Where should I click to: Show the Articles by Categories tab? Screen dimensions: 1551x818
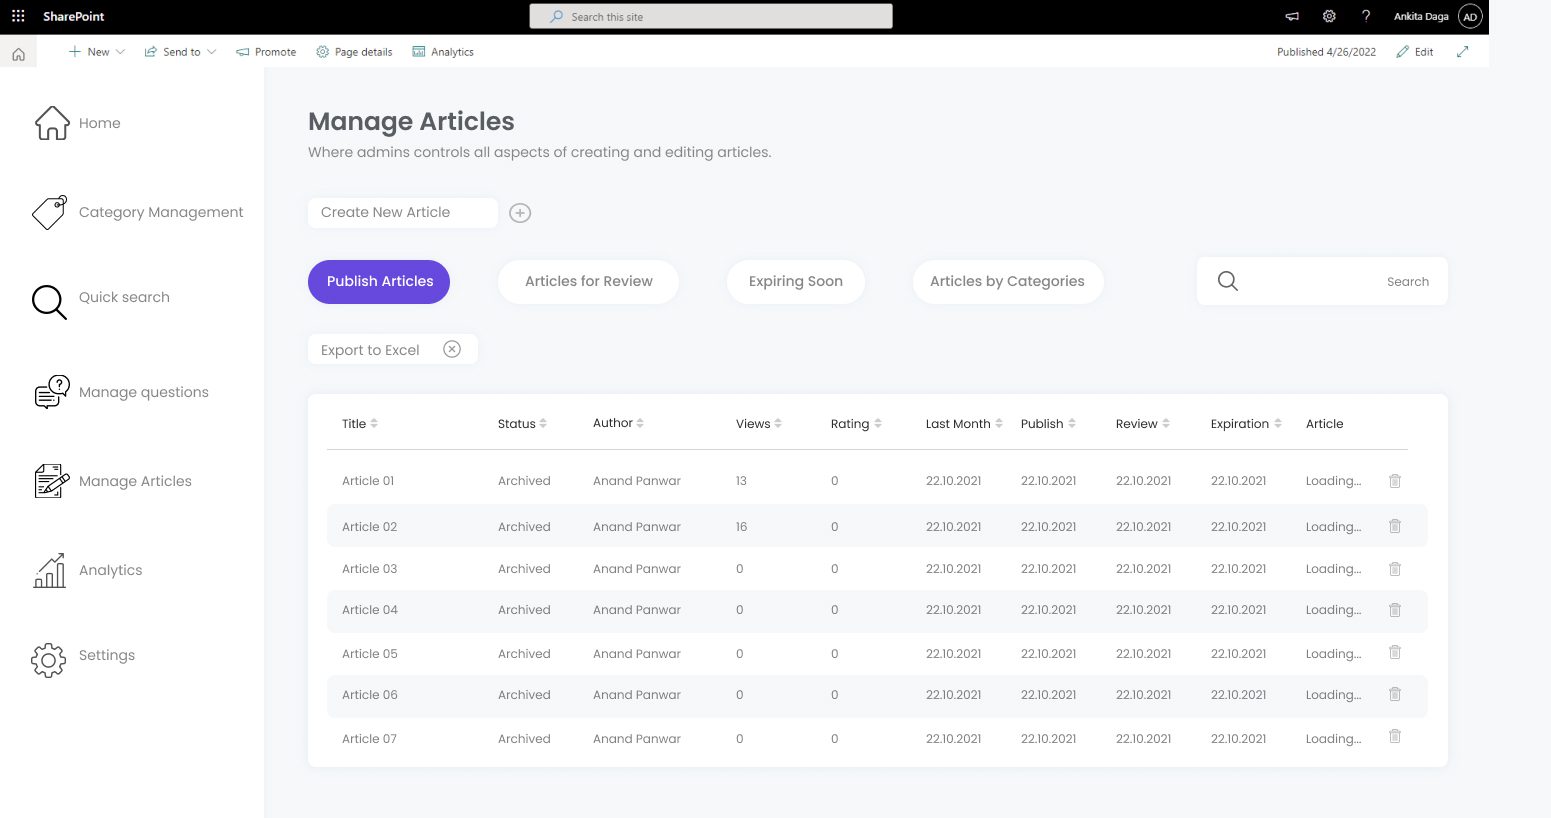(x=1007, y=282)
